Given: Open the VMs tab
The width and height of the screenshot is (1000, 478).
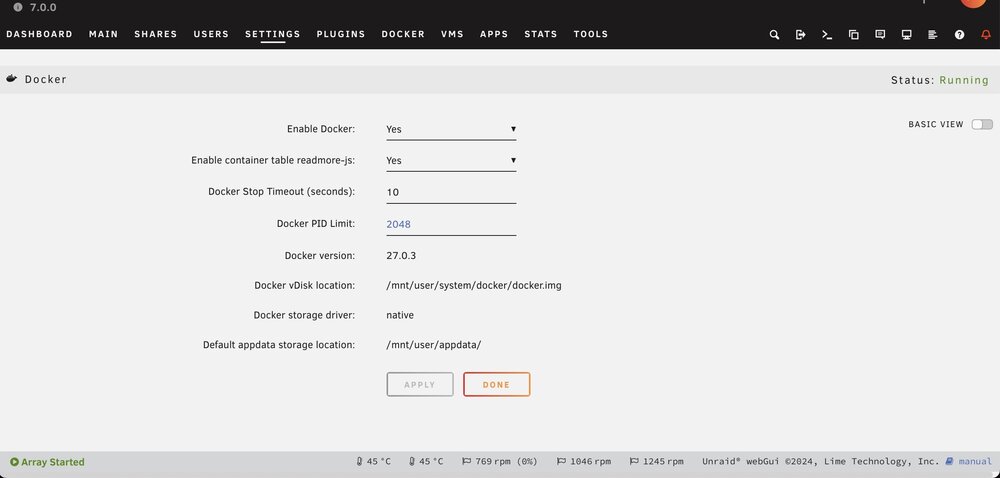Looking at the screenshot, I should coord(452,34).
